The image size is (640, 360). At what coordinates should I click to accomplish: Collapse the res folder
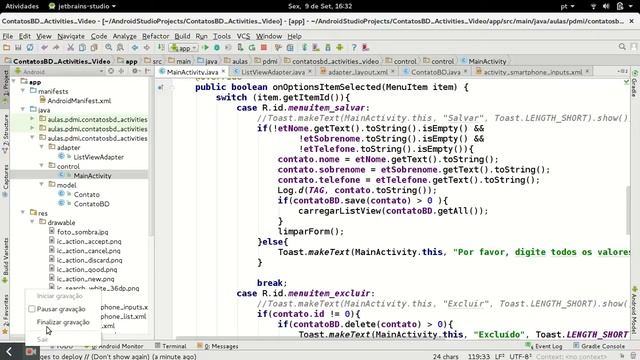(x=23, y=213)
